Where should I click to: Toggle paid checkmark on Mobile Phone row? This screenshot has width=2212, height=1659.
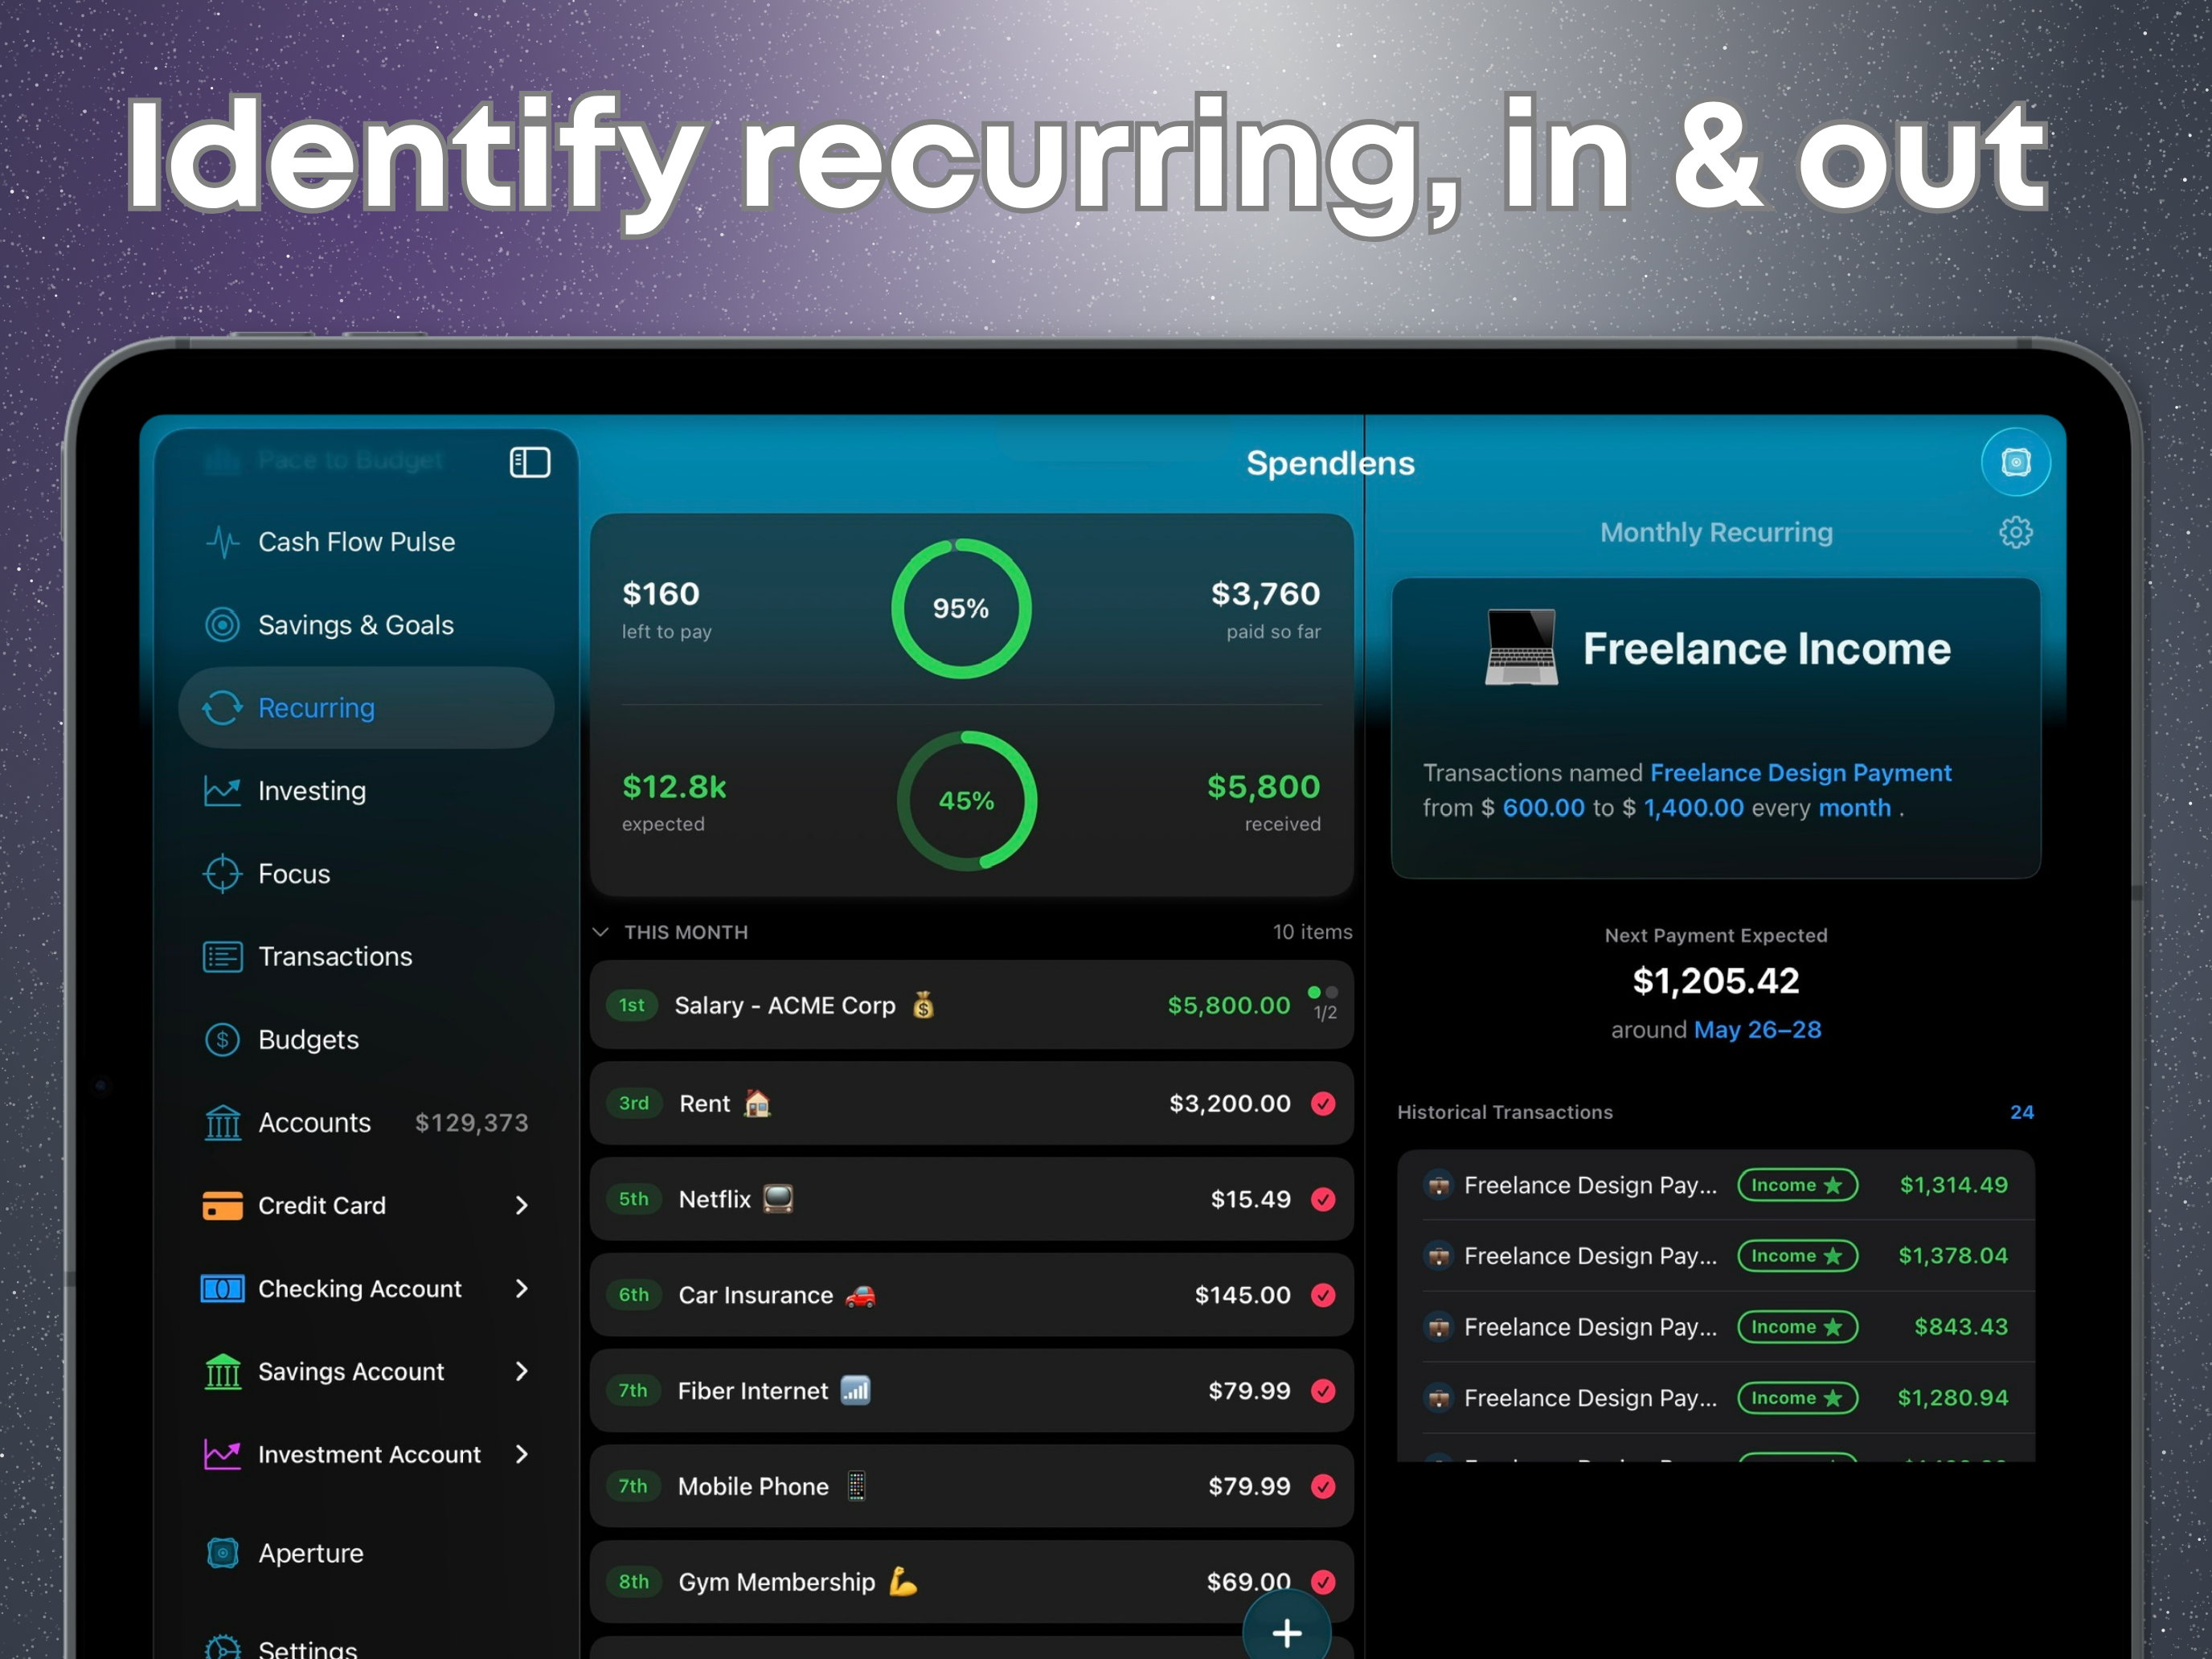click(x=1323, y=1486)
